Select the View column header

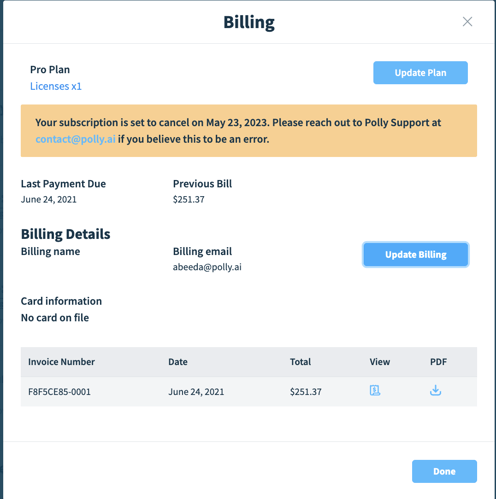pyautogui.click(x=380, y=362)
